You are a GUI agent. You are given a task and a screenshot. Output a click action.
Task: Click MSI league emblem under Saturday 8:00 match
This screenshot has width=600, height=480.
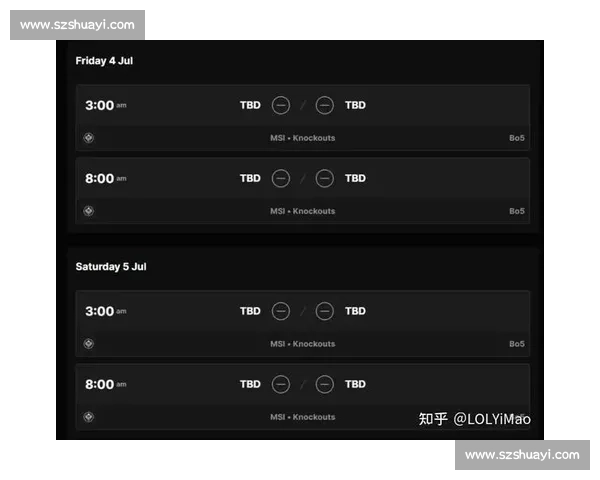coord(89,417)
